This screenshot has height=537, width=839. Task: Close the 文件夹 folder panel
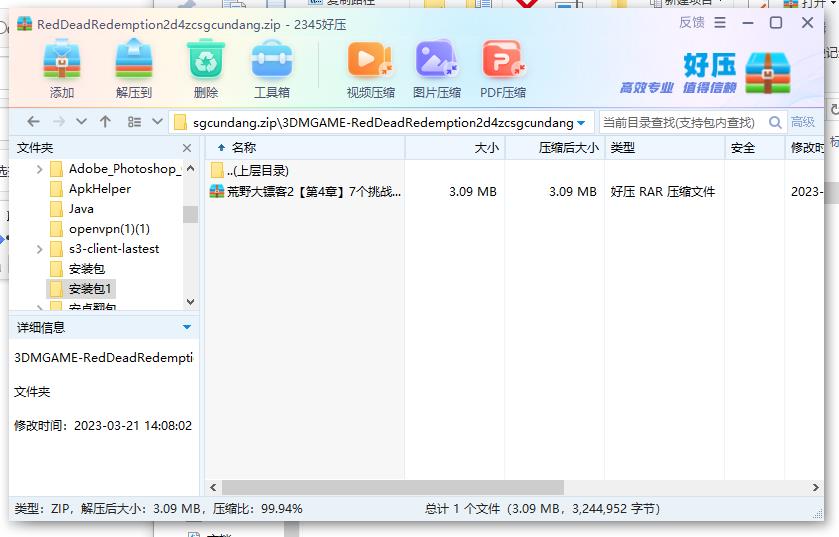(x=187, y=148)
